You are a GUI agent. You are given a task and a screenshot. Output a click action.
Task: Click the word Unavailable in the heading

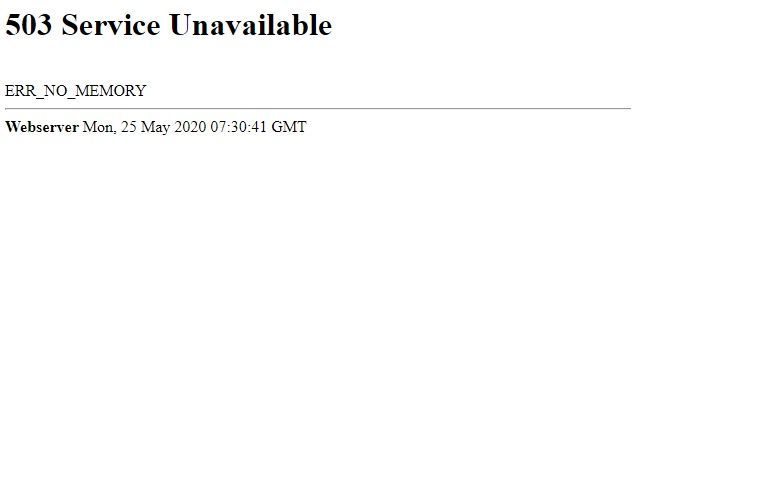coord(251,25)
